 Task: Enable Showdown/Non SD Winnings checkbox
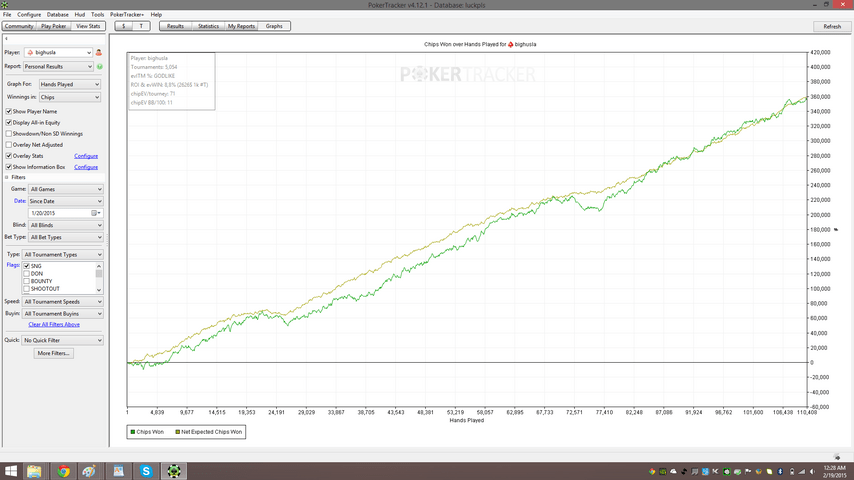9,133
